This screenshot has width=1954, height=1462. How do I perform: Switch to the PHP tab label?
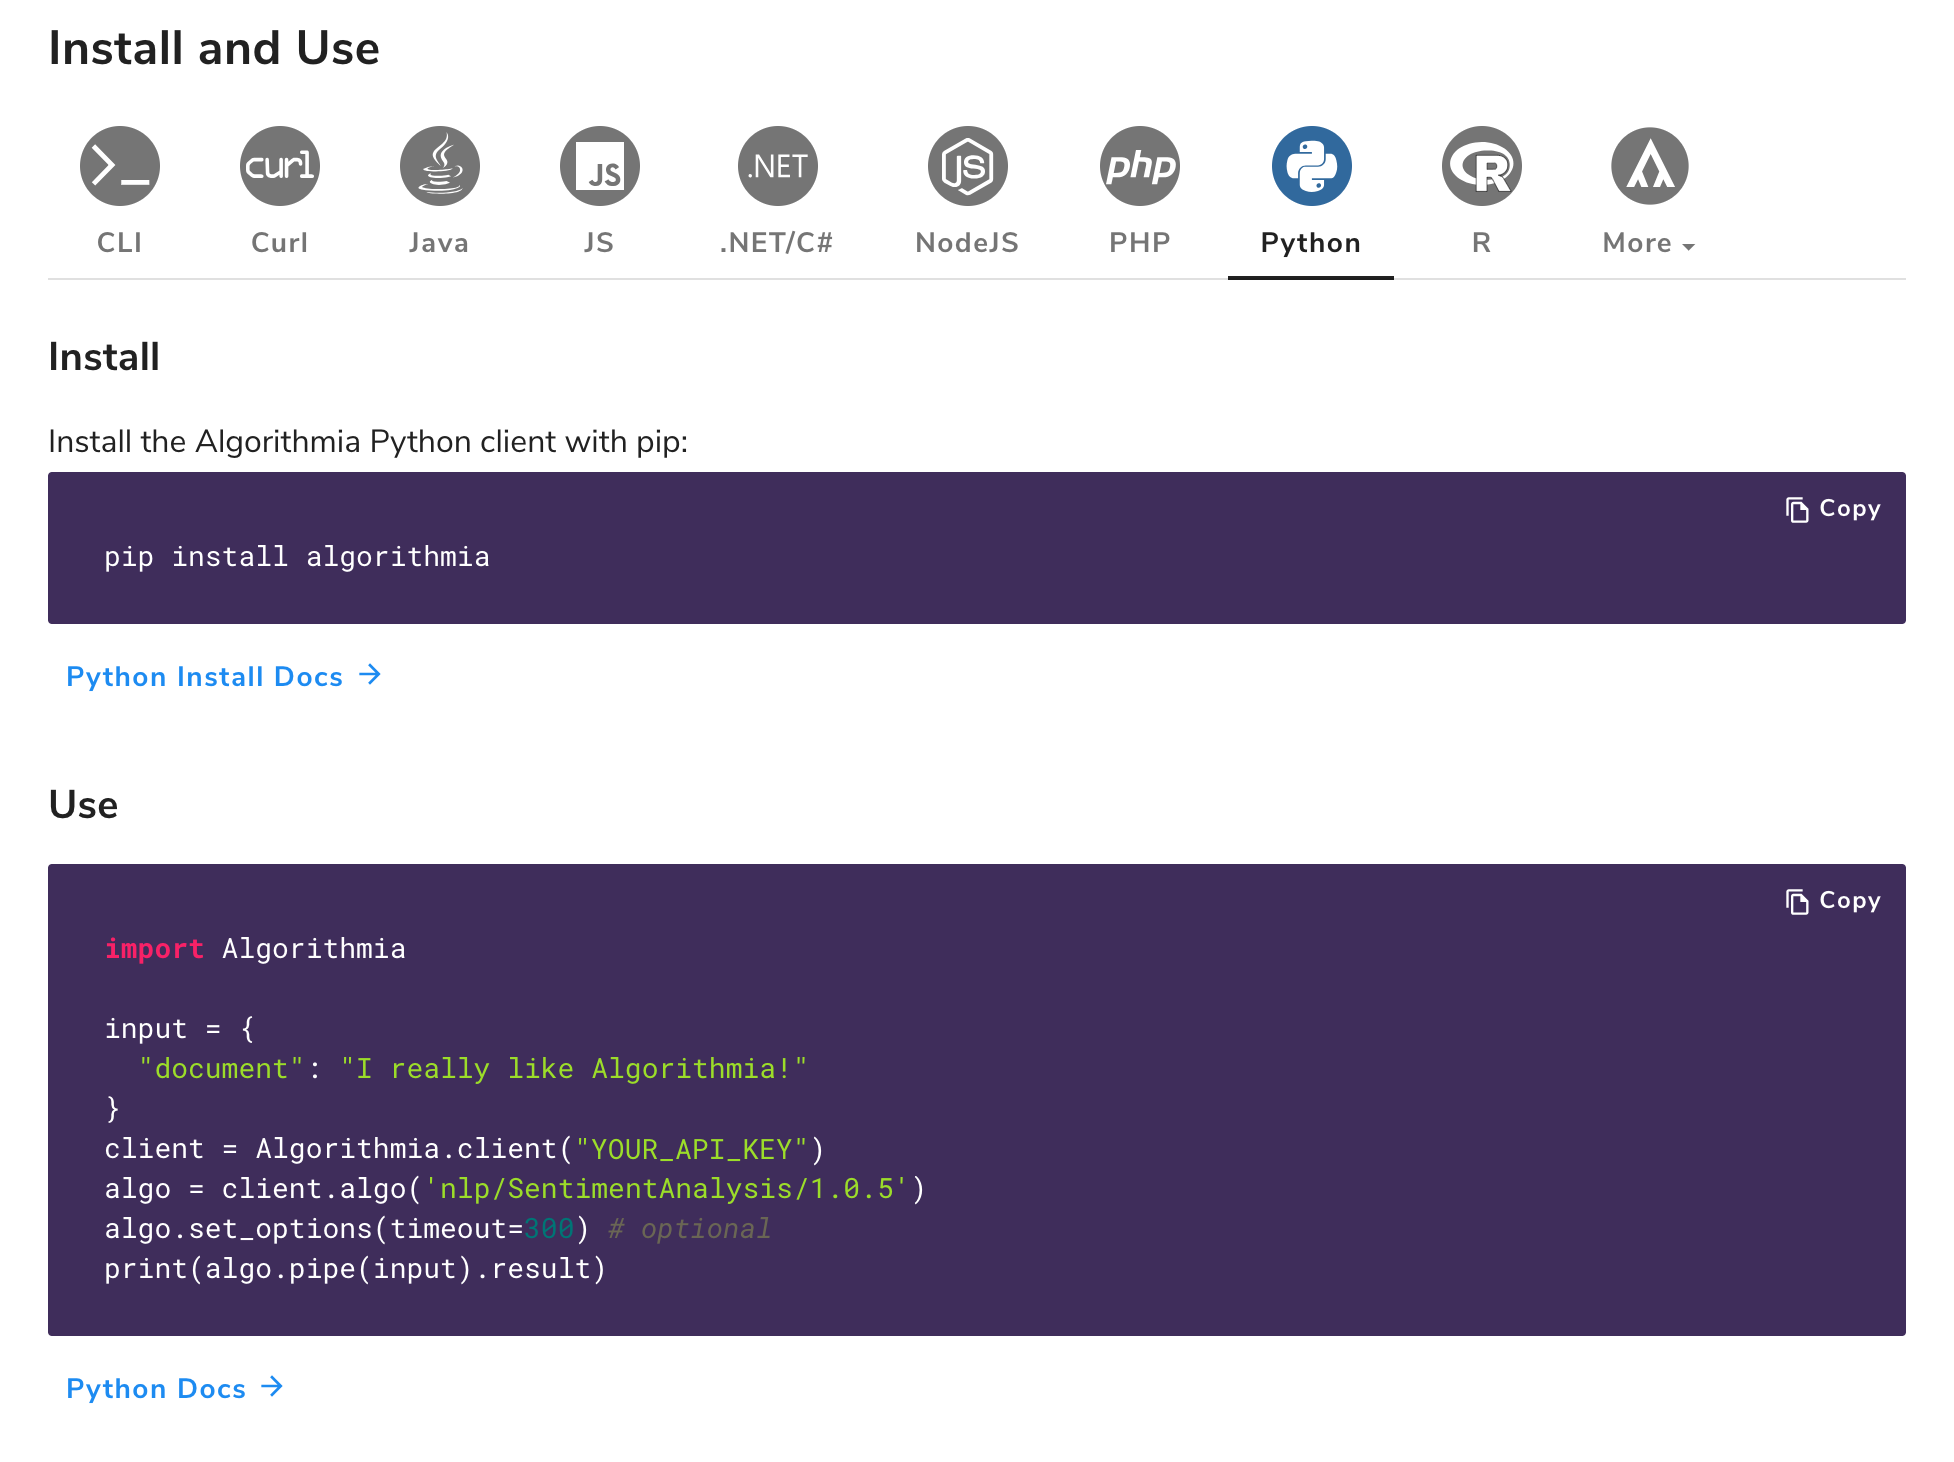pyautogui.click(x=1139, y=243)
